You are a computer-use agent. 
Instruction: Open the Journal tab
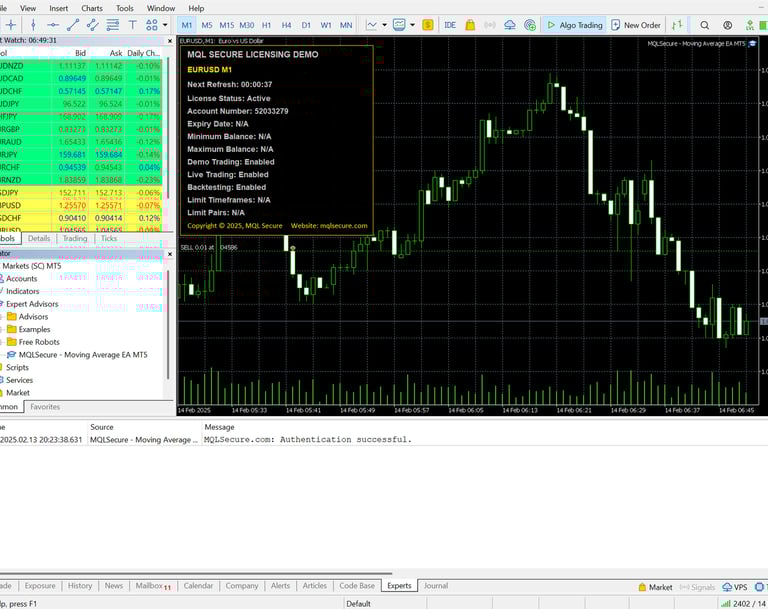click(436, 585)
